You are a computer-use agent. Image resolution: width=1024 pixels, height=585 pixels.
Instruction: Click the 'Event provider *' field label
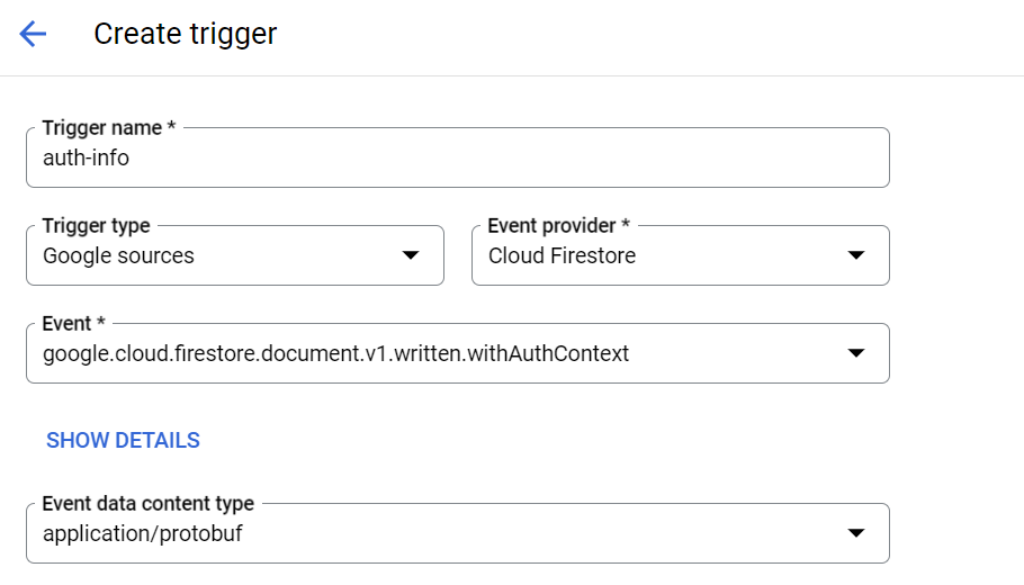point(560,226)
